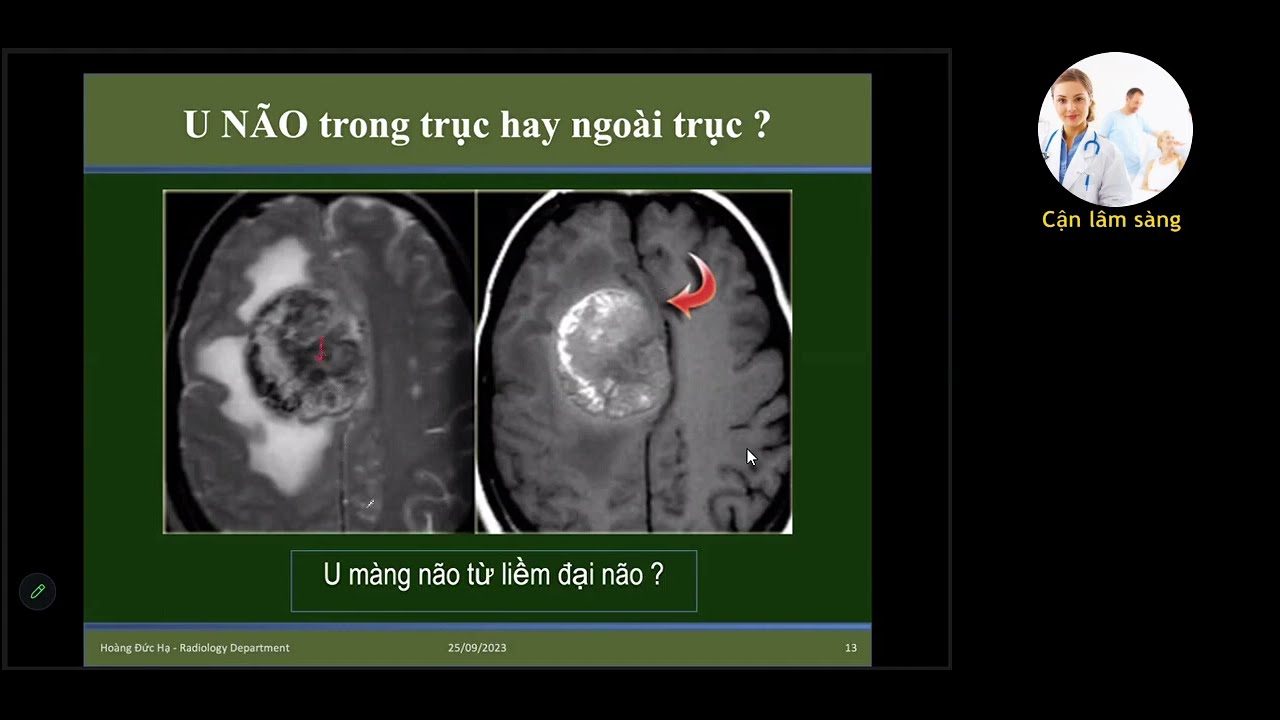This screenshot has height=720, width=1280.
Task: Click the 'Cận lâm sàng' channel name
Action: (x=1111, y=220)
